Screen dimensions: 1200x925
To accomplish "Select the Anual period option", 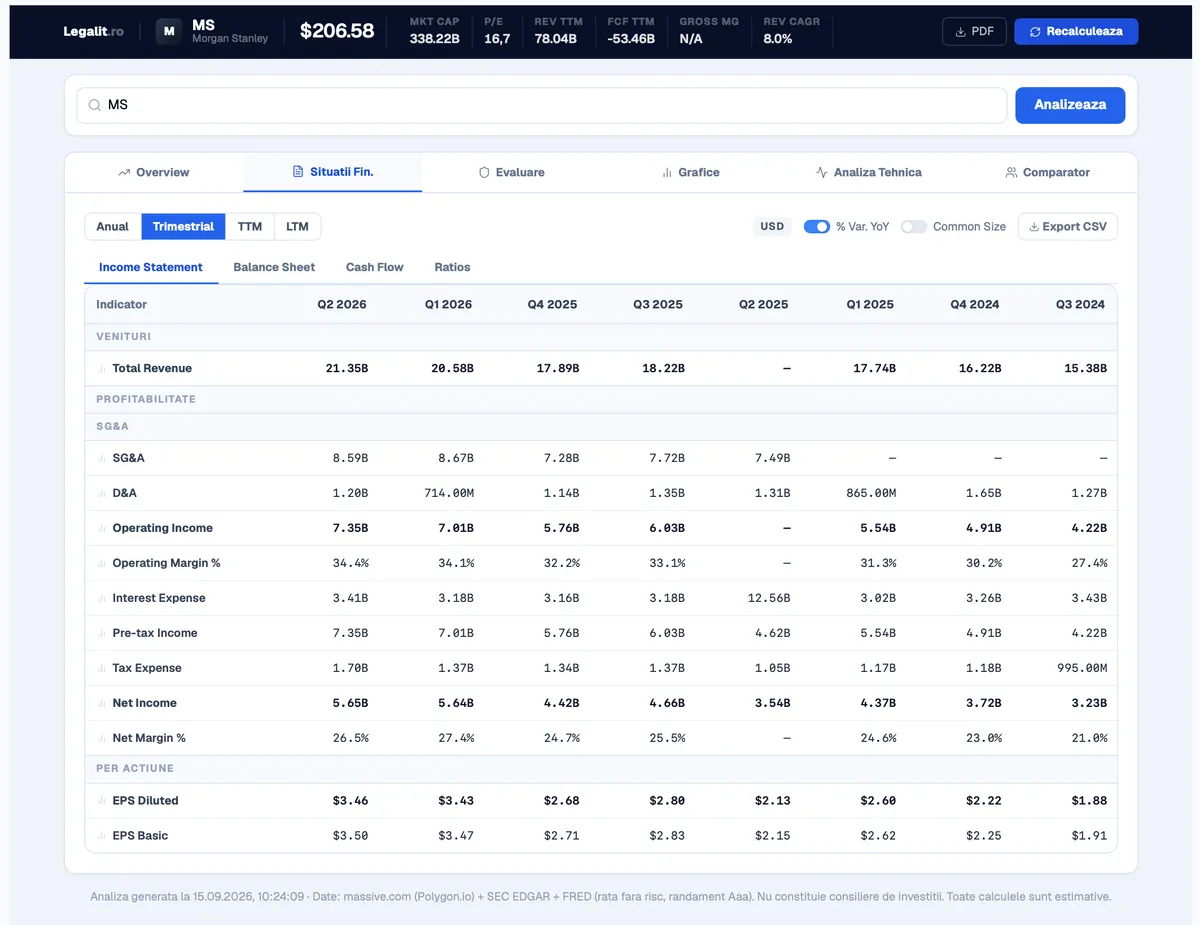I will (113, 227).
